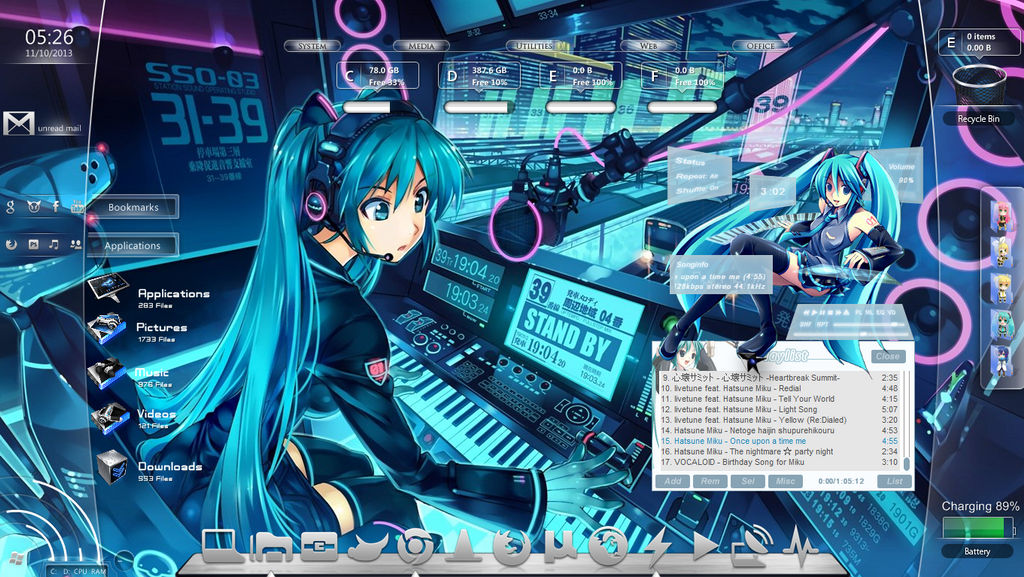Select track 16 The nightmare party night
The image size is (1024, 577).
(778, 451)
